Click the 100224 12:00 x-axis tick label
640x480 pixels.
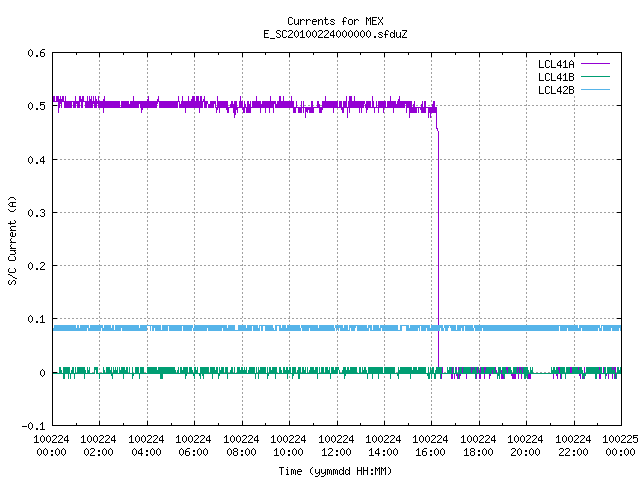pyautogui.click(x=336, y=446)
